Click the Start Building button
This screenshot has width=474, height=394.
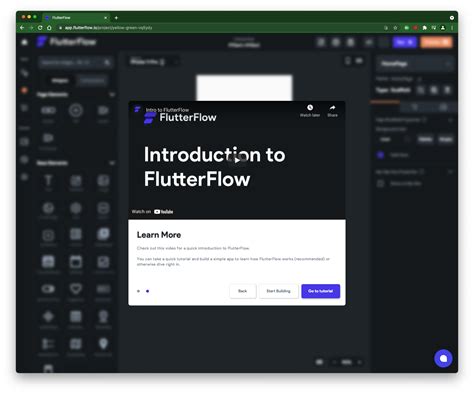click(278, 291)
